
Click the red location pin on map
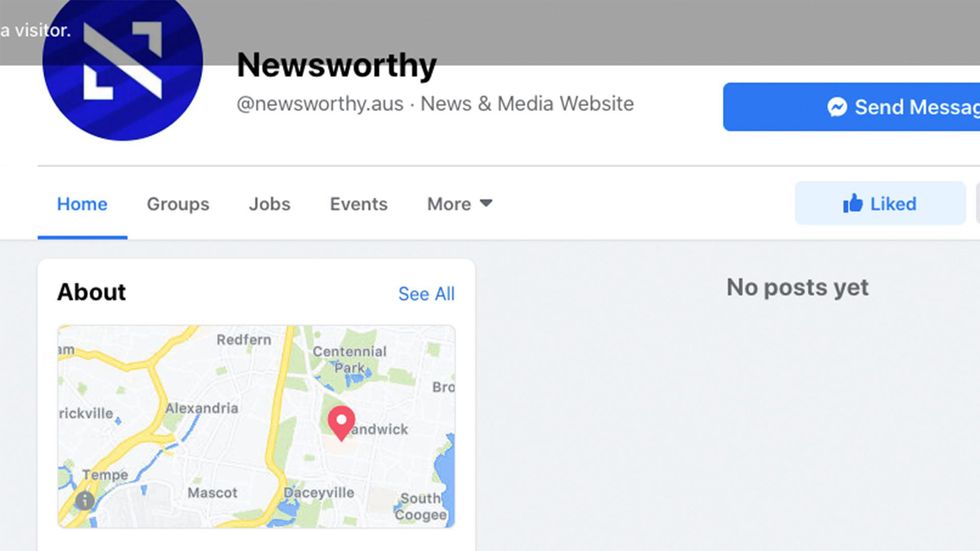(x=341, y=423)
